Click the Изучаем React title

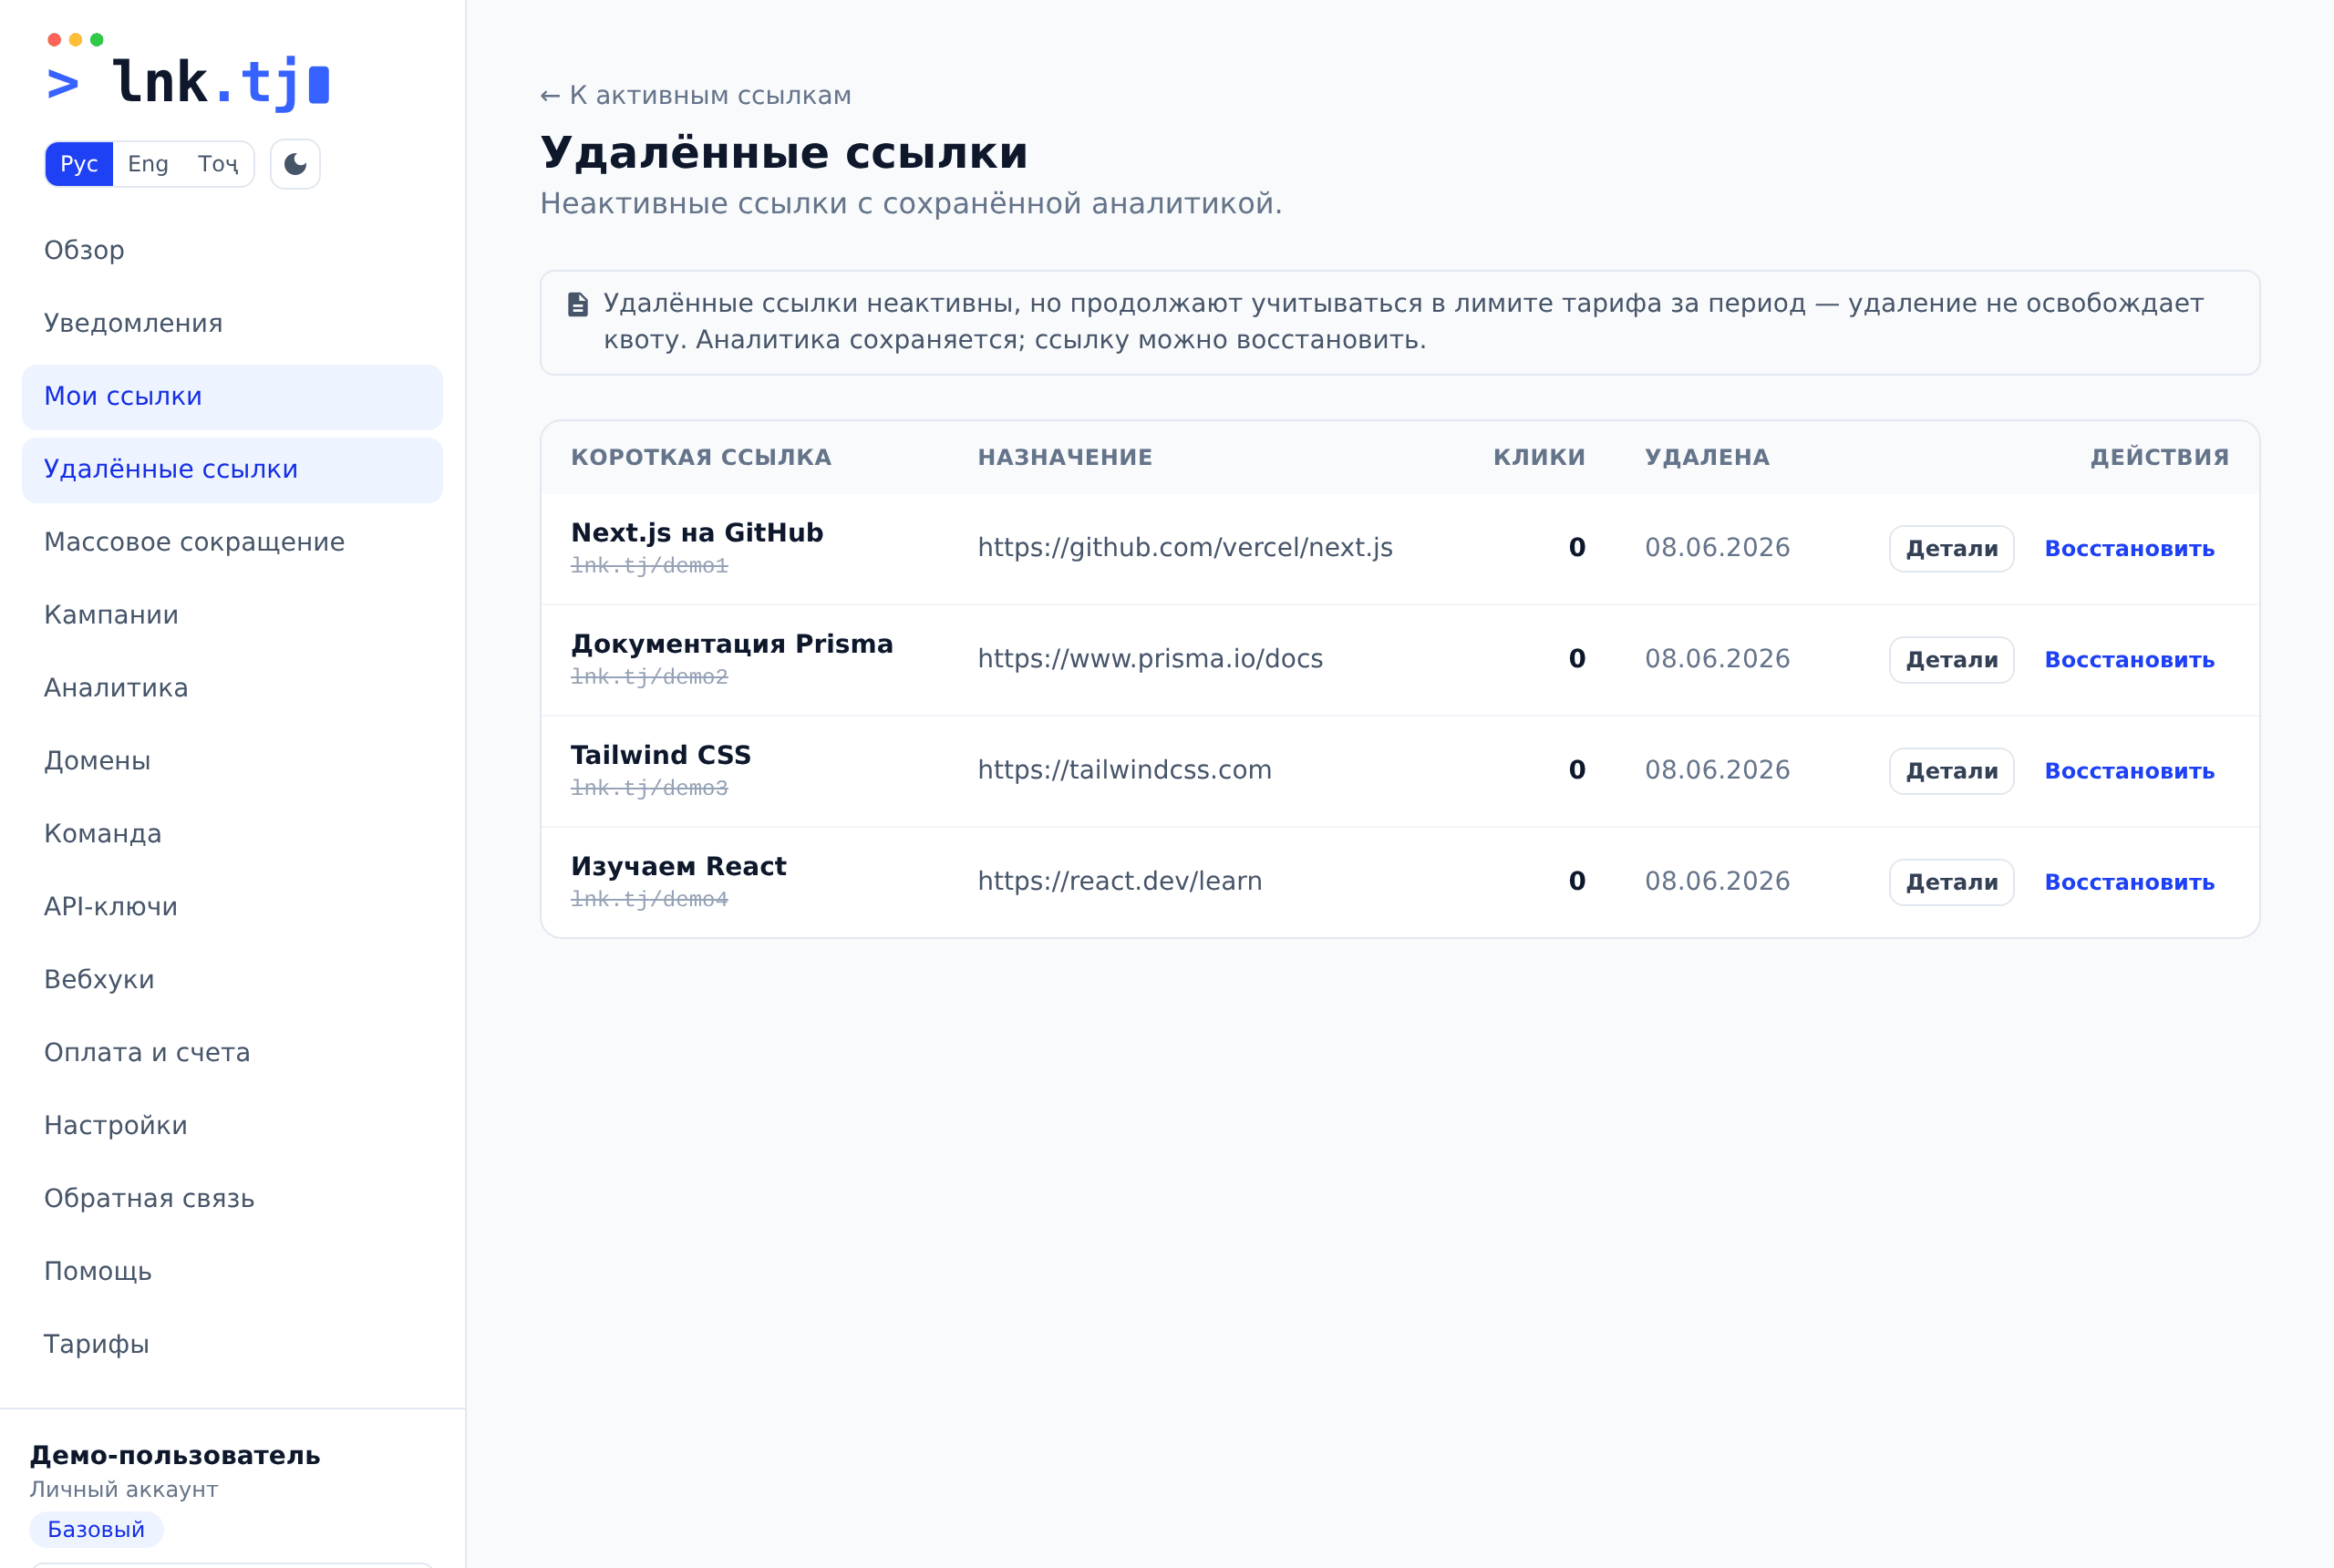(679, 866)
